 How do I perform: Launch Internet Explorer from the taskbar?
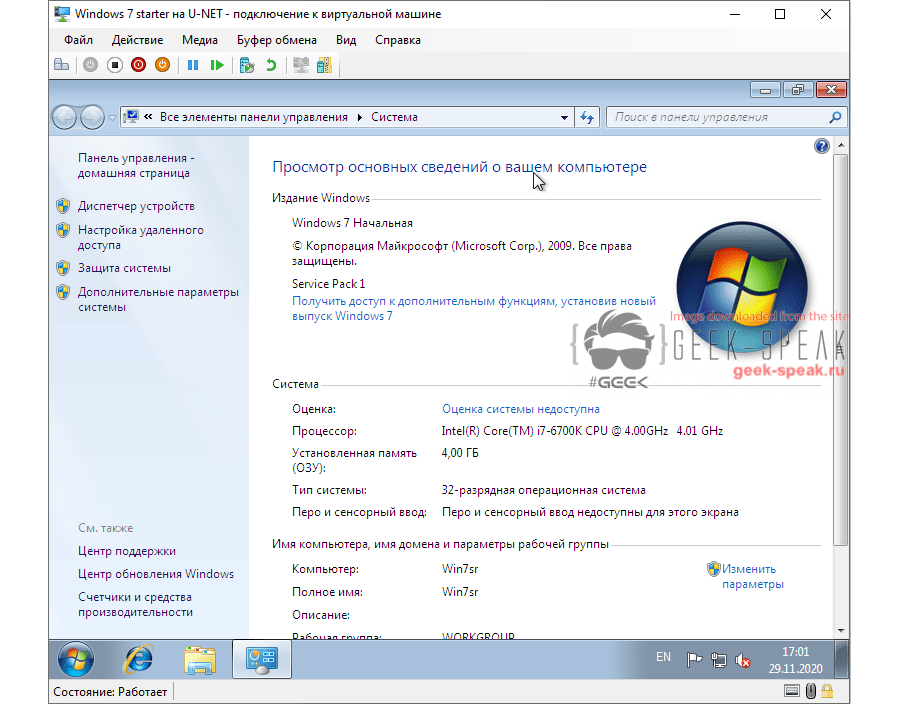coord(139,660)
